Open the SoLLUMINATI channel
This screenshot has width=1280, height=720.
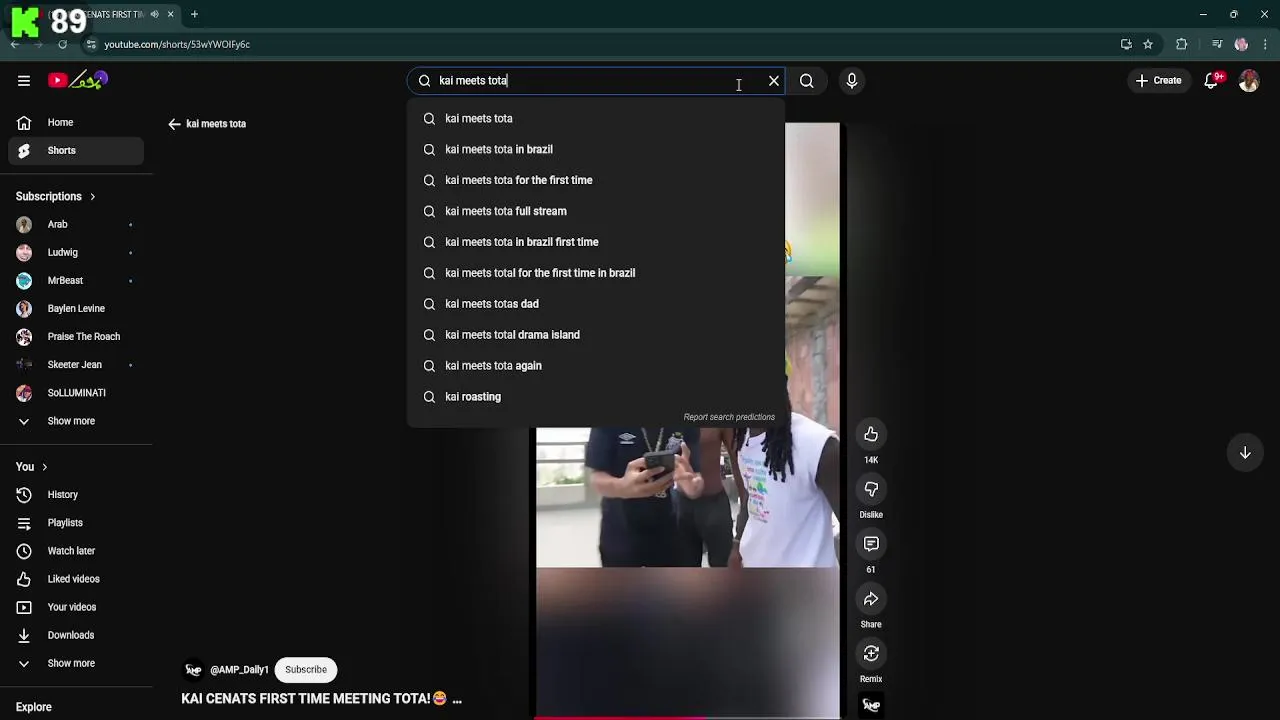tap(76, 392)
